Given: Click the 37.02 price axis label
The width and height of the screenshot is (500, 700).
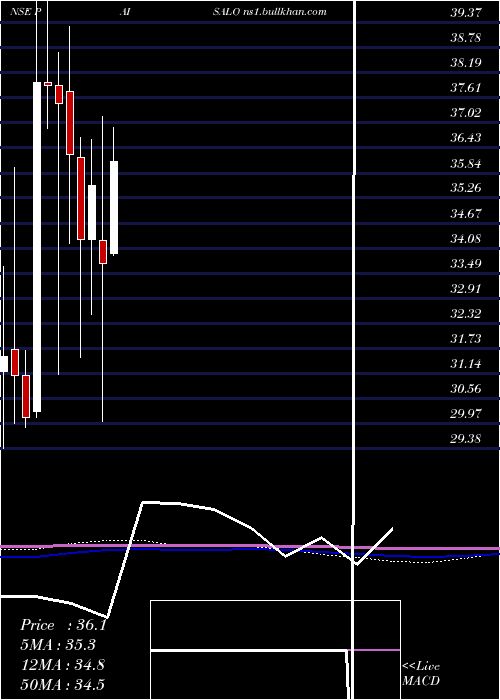Looking at the screenshot, I should pyautogui.click(x=466, y=112).
